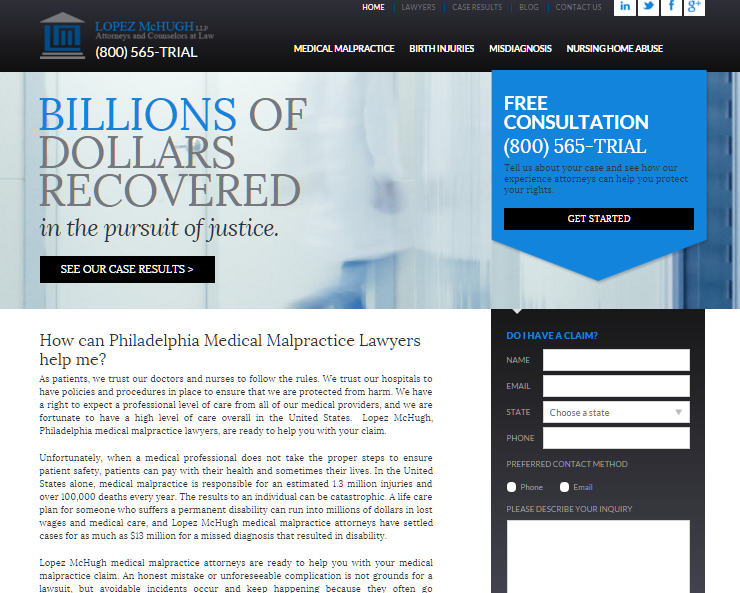Open the LinkedIn social icon
The width and height of the screenshot is (740, 593).
pos(624,7)
